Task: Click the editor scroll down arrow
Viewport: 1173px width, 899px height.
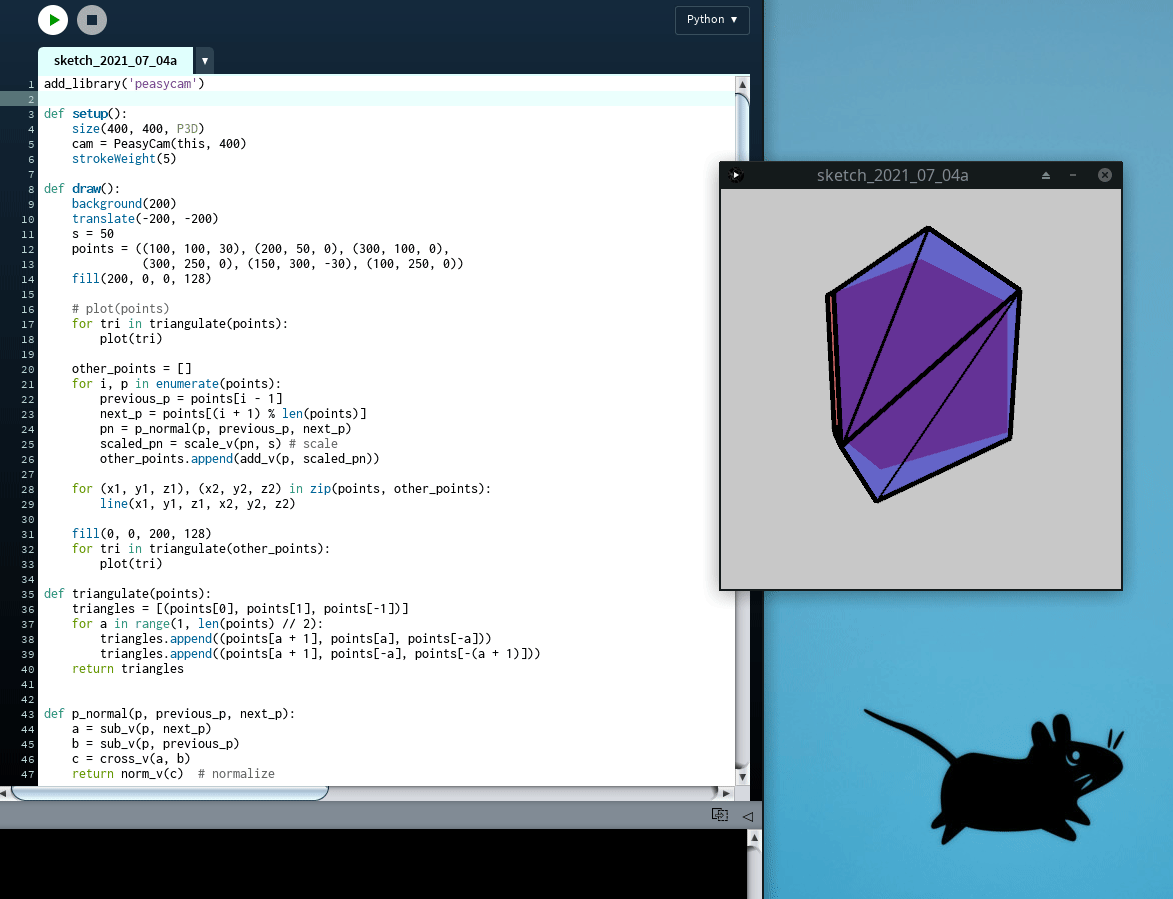Action: tap(742, 776)
